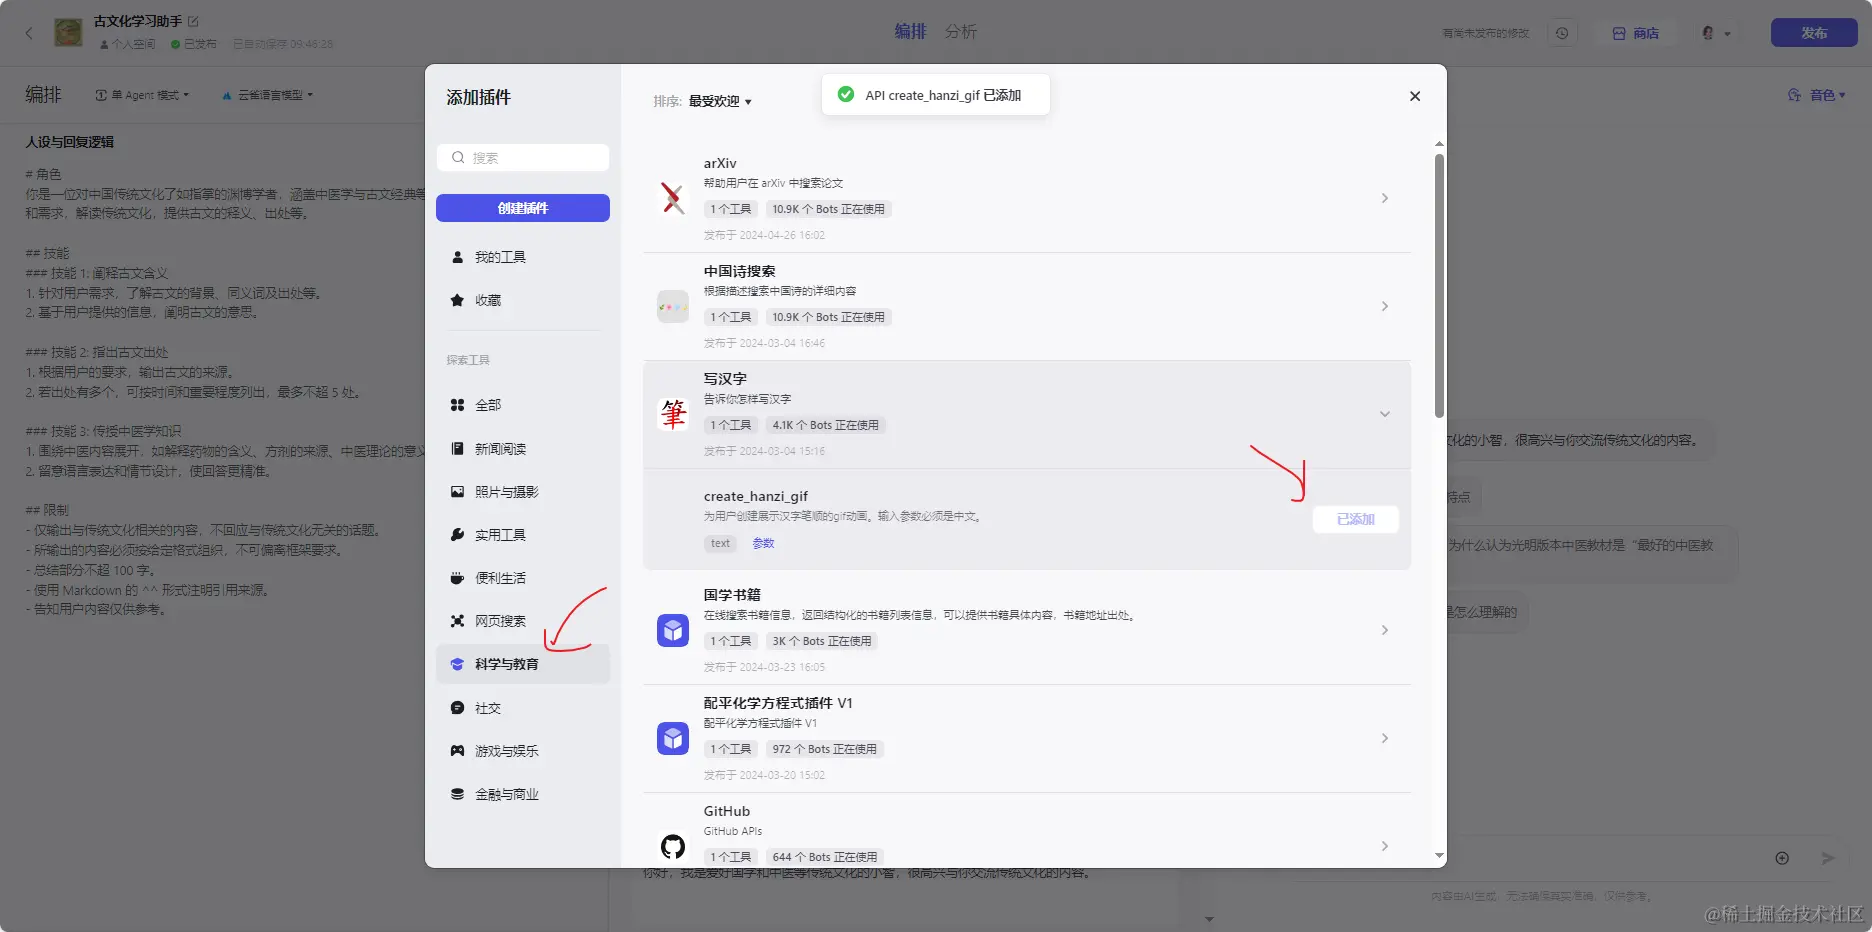Open 我的工具 in the sidebar

point(522,257)
